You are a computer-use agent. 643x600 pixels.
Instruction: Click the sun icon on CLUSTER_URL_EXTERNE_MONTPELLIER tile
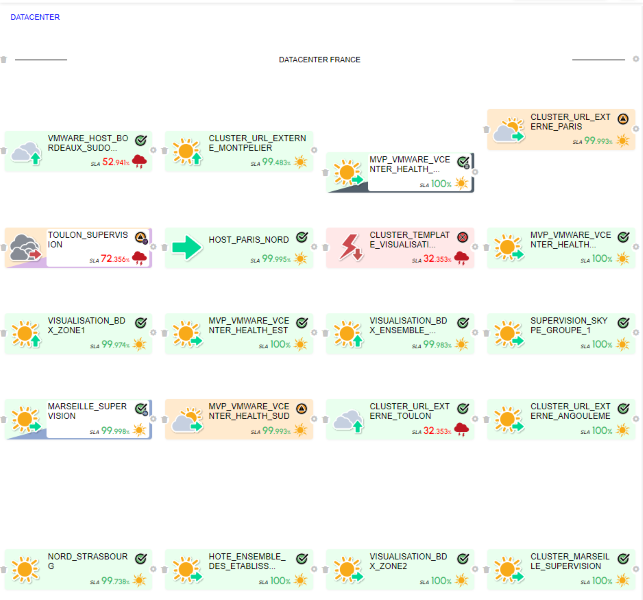pyautogui.click(x=186, y=152)
